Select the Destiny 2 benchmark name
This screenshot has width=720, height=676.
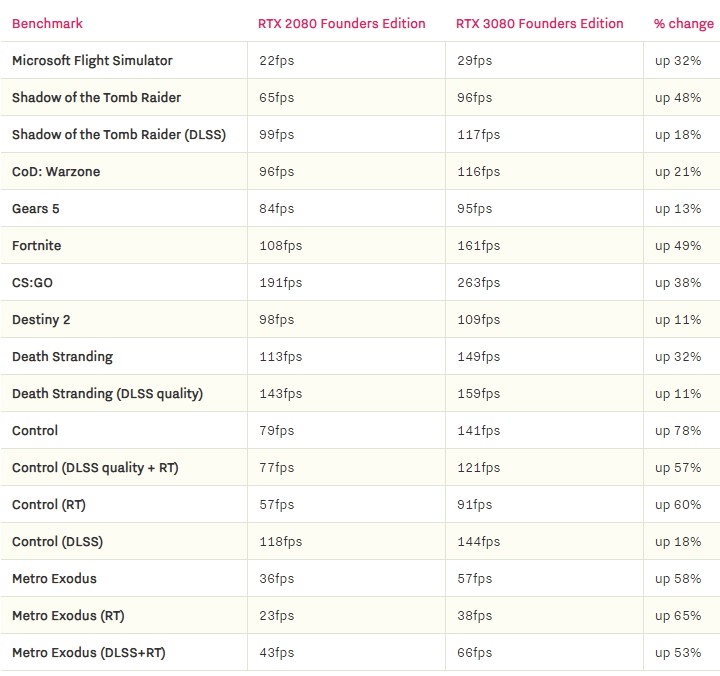(x=41, y=320)
